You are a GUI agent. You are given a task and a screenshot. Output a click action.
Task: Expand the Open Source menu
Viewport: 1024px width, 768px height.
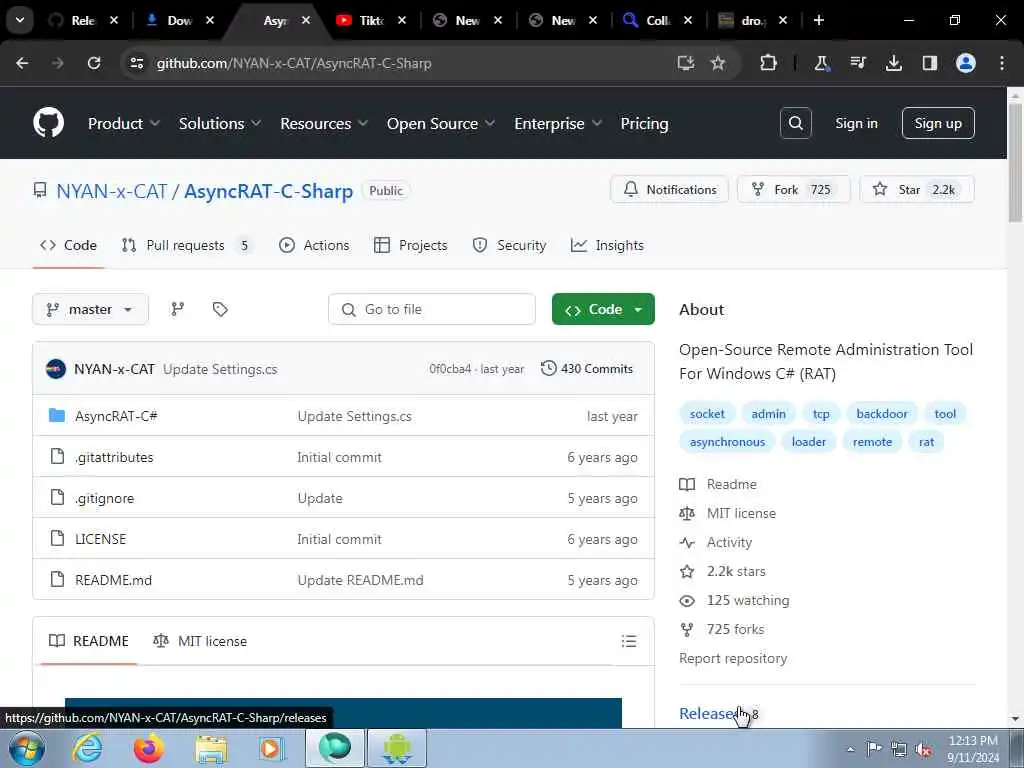click(440, 123)
